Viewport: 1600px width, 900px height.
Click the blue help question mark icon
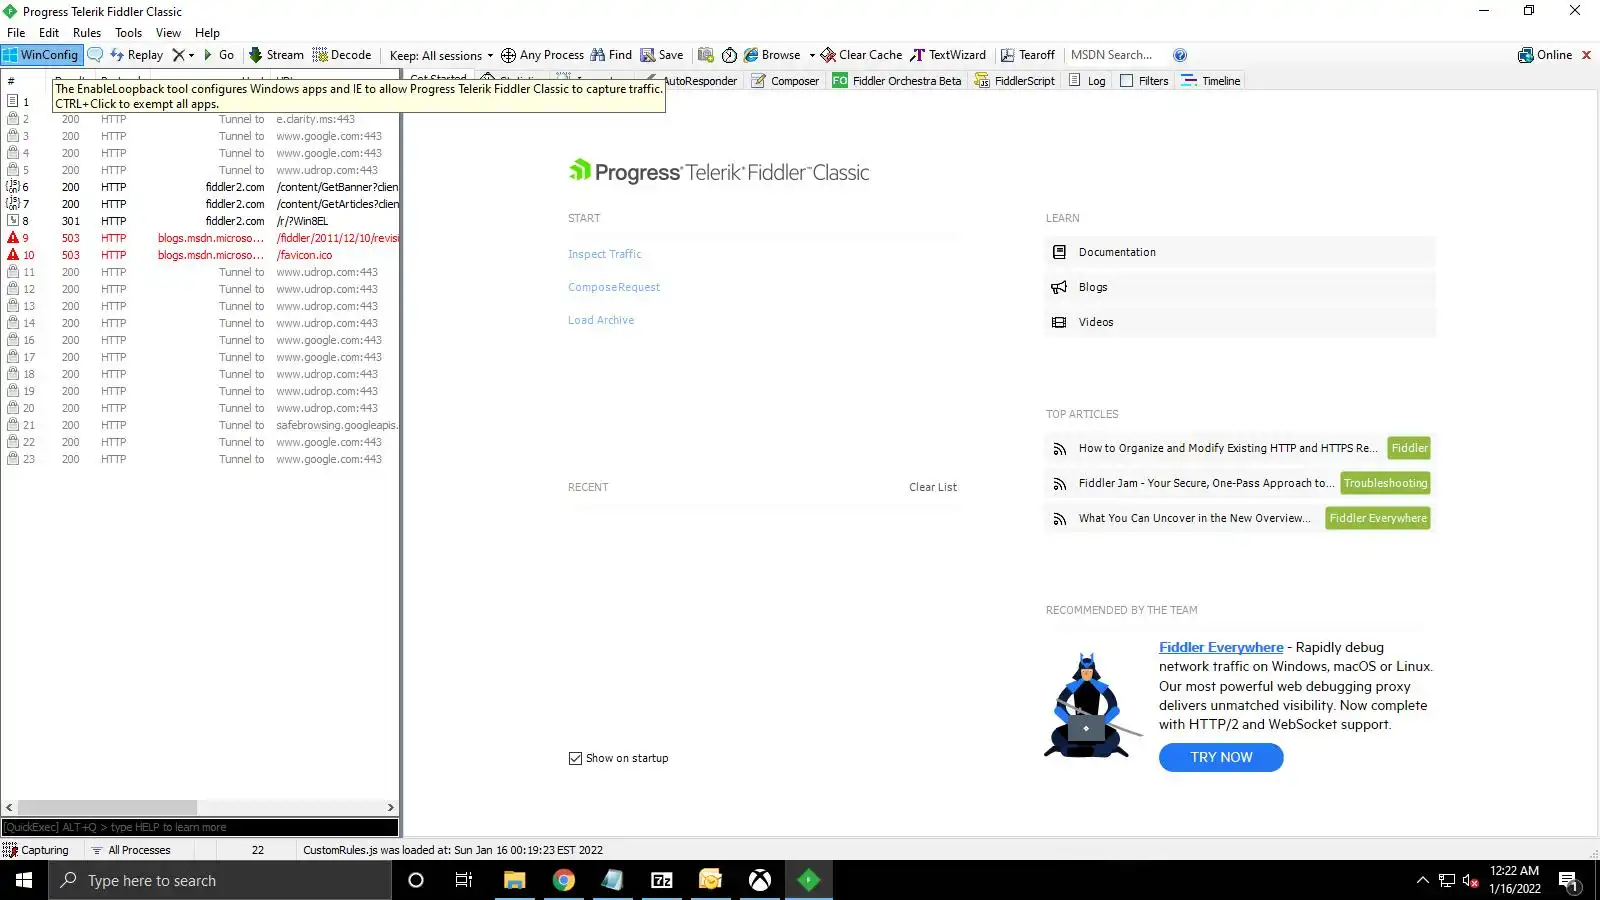pos(1180,55)
